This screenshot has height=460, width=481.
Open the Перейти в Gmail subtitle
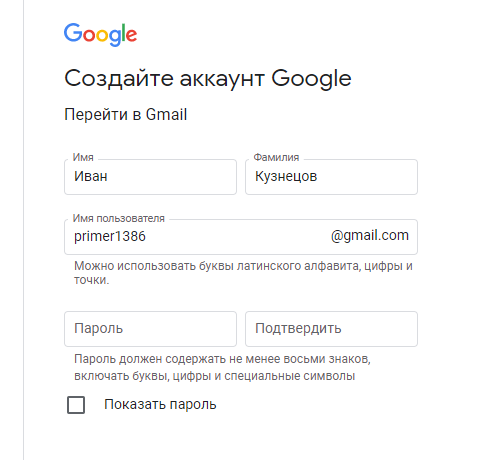click(x=125, y=115)
